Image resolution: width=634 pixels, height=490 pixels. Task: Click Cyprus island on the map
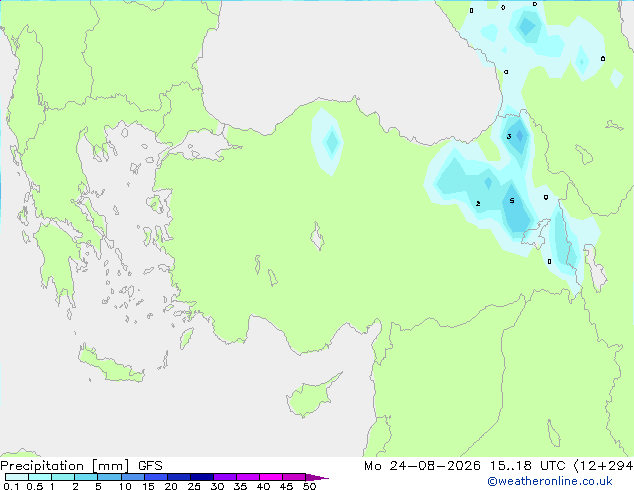coord(309,397)
